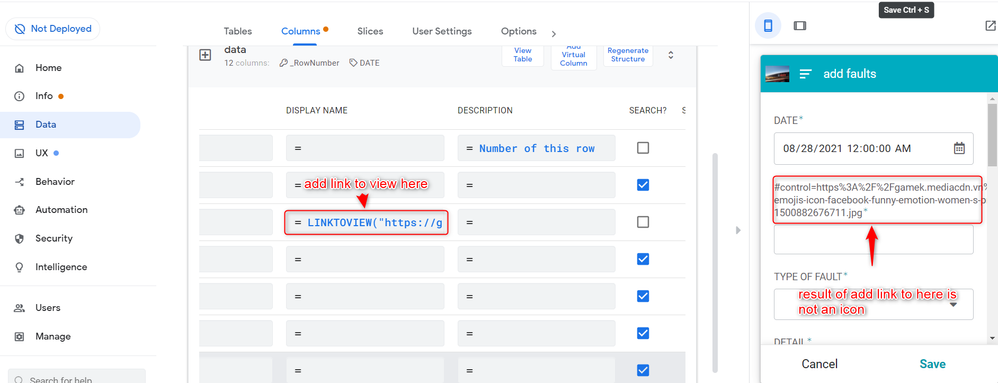Click the Number of this row description field
This screenshot has width=998, height=383.
tap(536, 148)
